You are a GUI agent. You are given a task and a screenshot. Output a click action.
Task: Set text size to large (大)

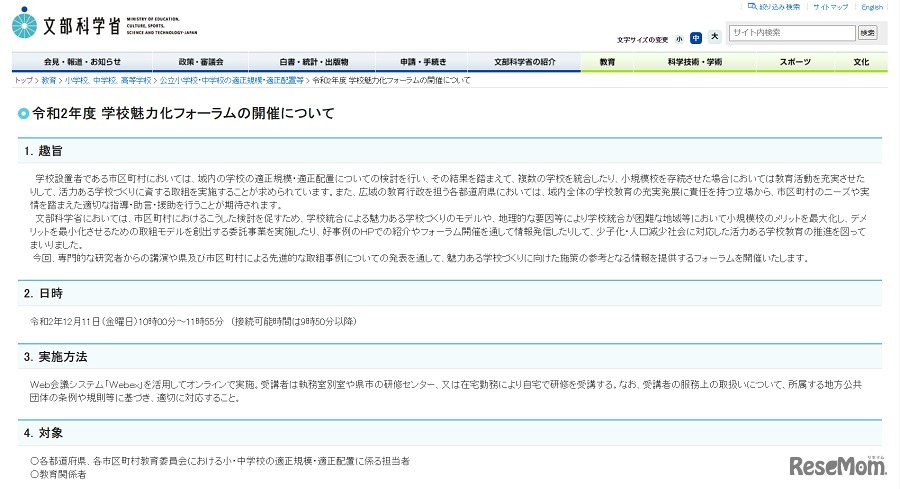[x=715, y=37]
